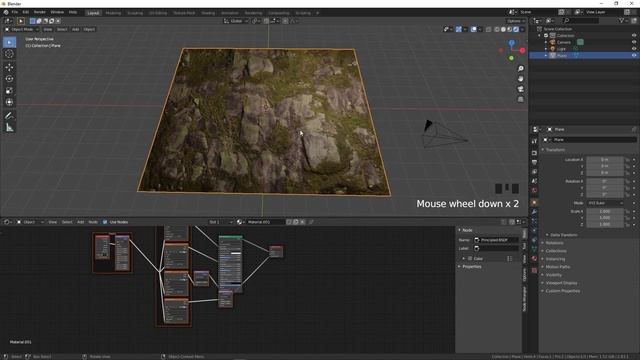Select the Select Box tool
640x360 pixels.
[9, 42]
